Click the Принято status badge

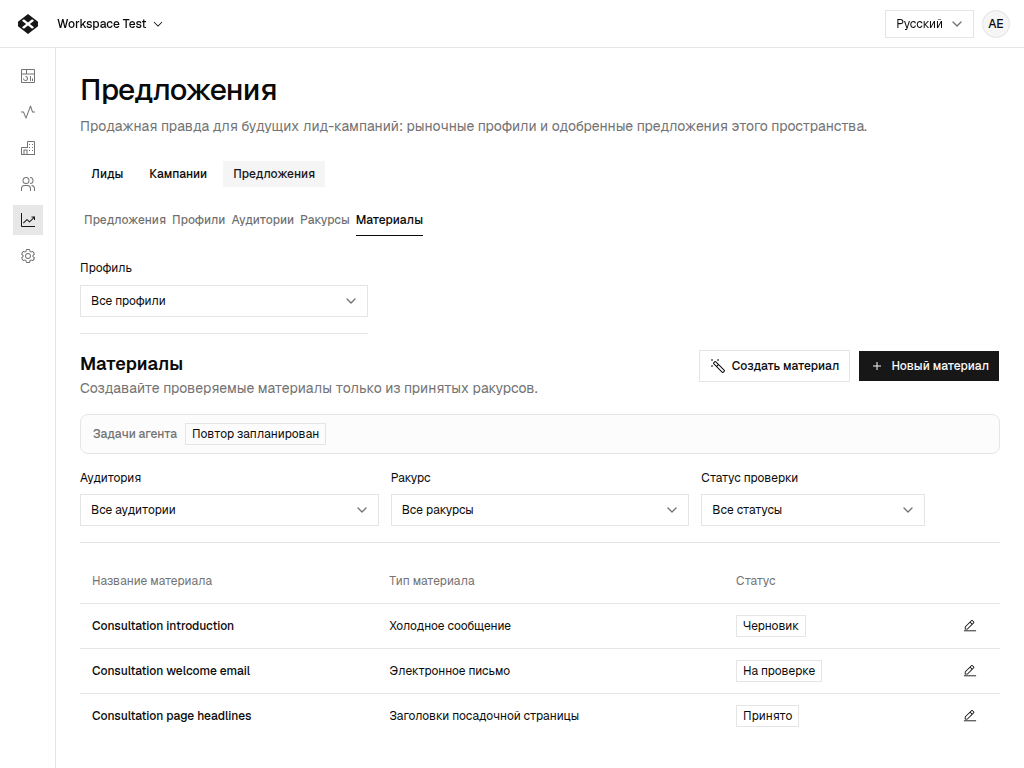767,716
